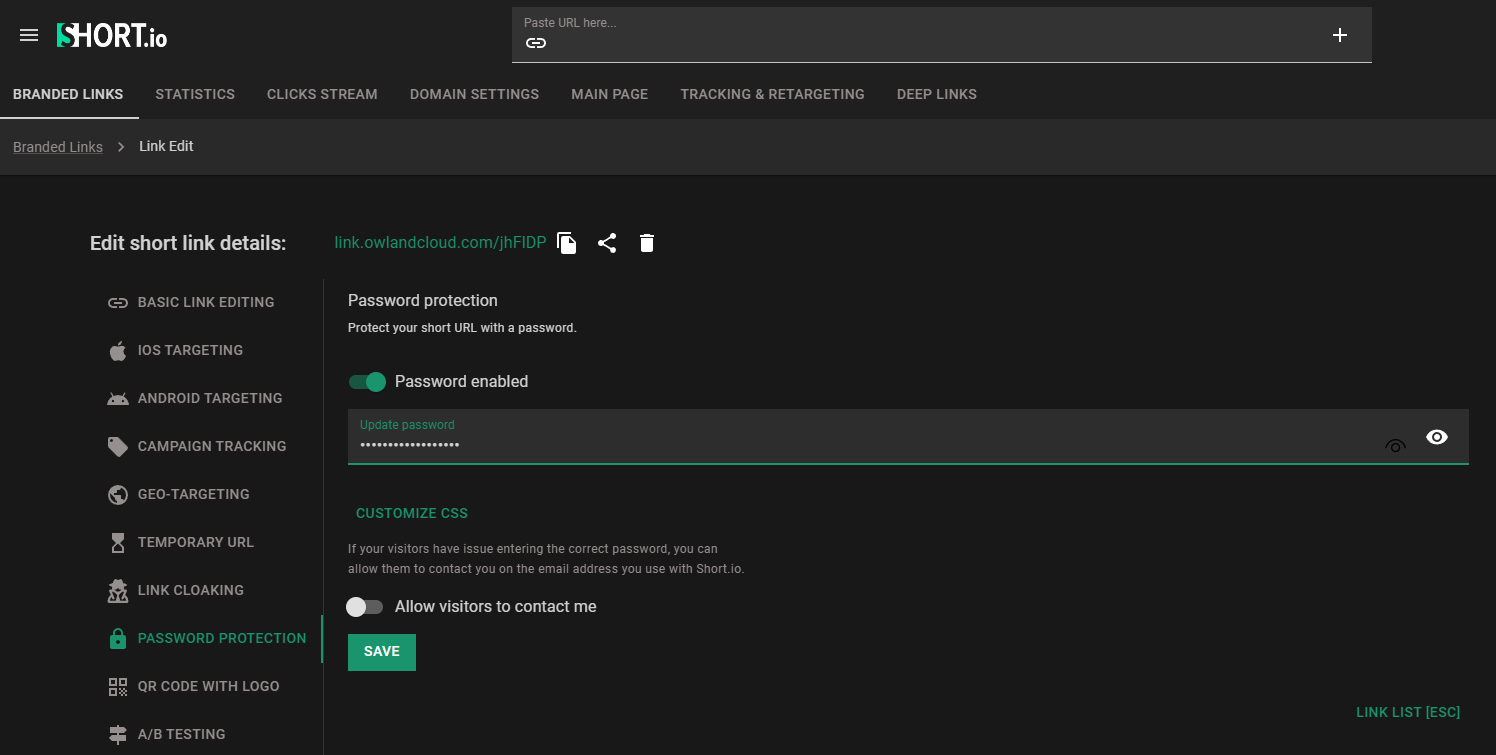1496x755 pixels.
Task: Select the Main Page tab
Action: [610, 94]
